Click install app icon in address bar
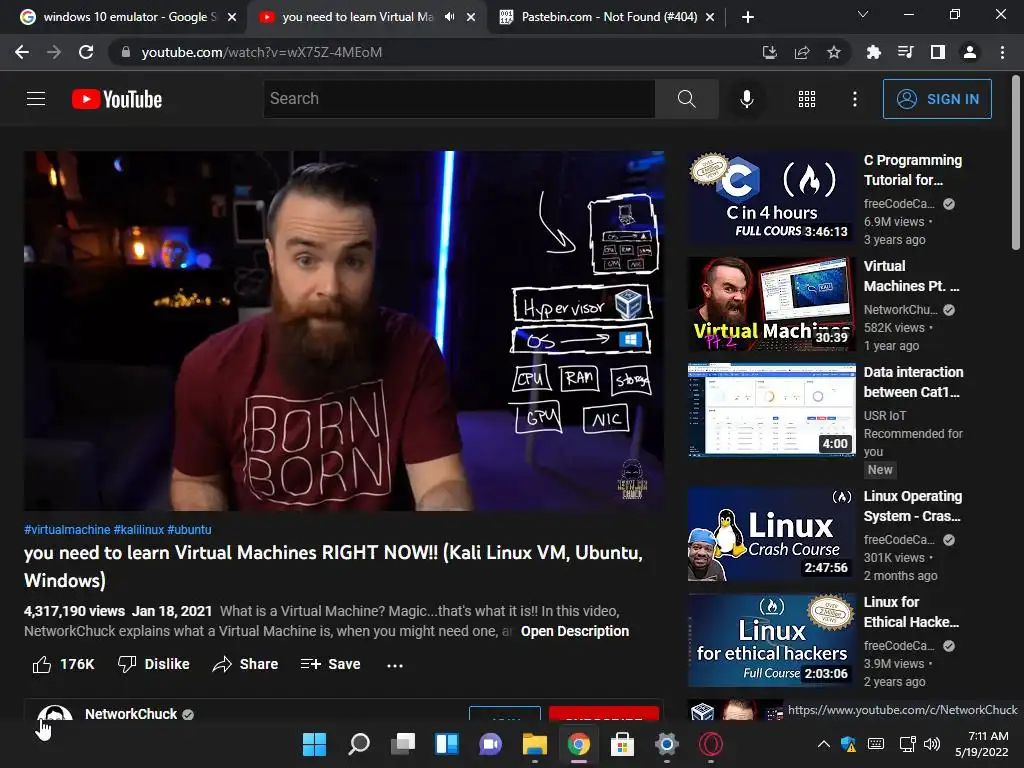Viewport: 1024px width, 768px height. click(x=769, y=52)
